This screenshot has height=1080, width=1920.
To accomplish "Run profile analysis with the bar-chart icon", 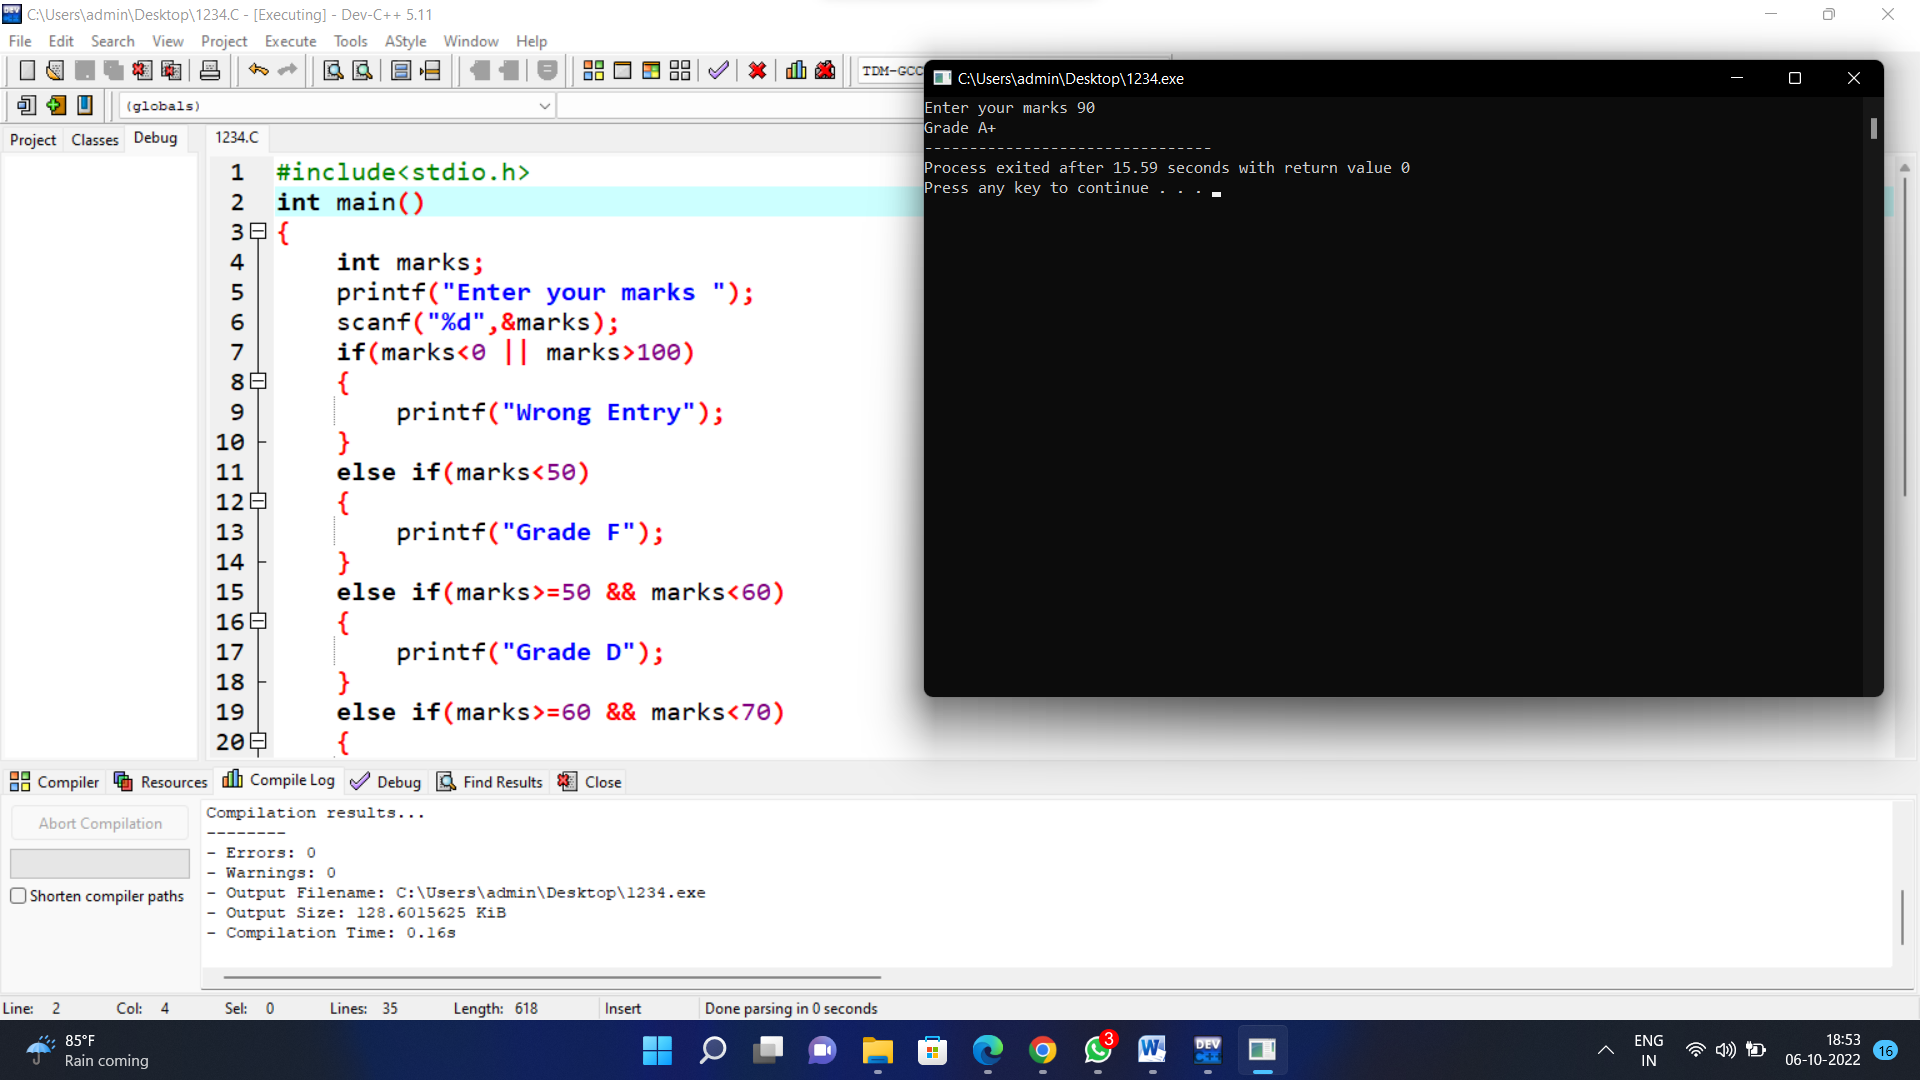I will (795, 70).
